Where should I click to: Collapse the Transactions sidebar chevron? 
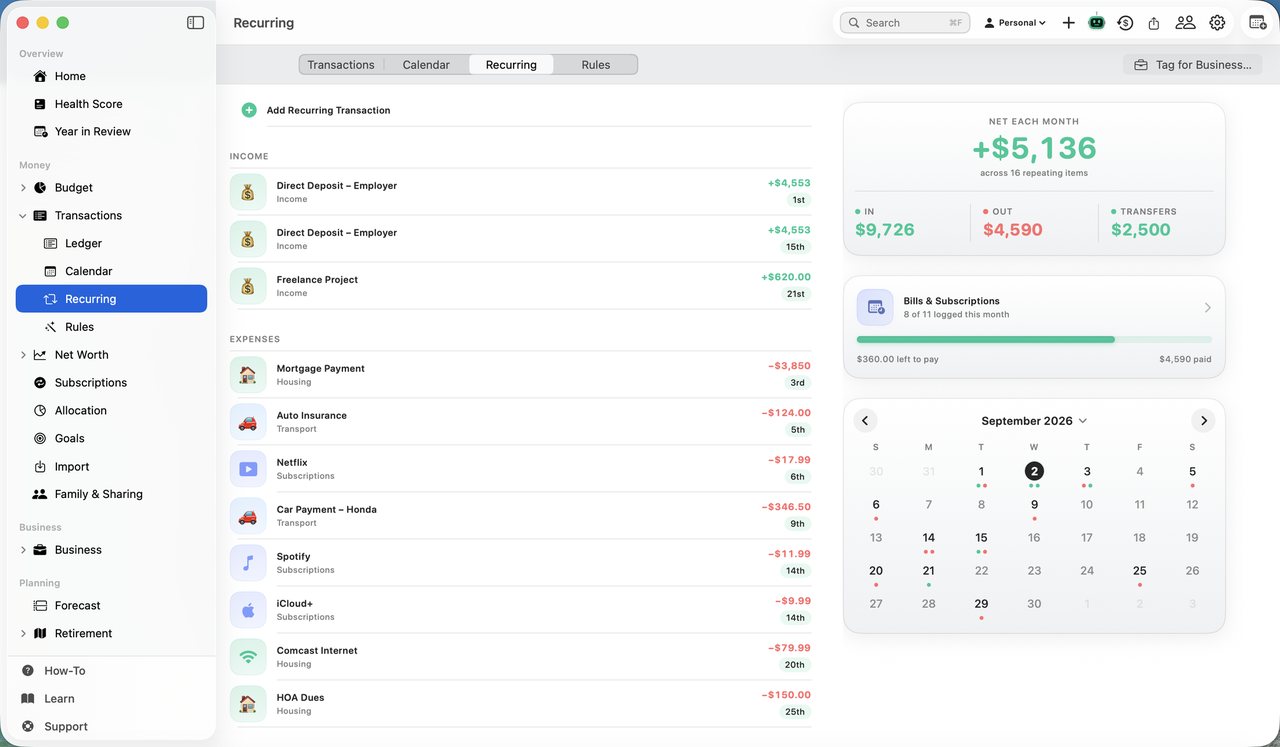[x=23, y=215]
